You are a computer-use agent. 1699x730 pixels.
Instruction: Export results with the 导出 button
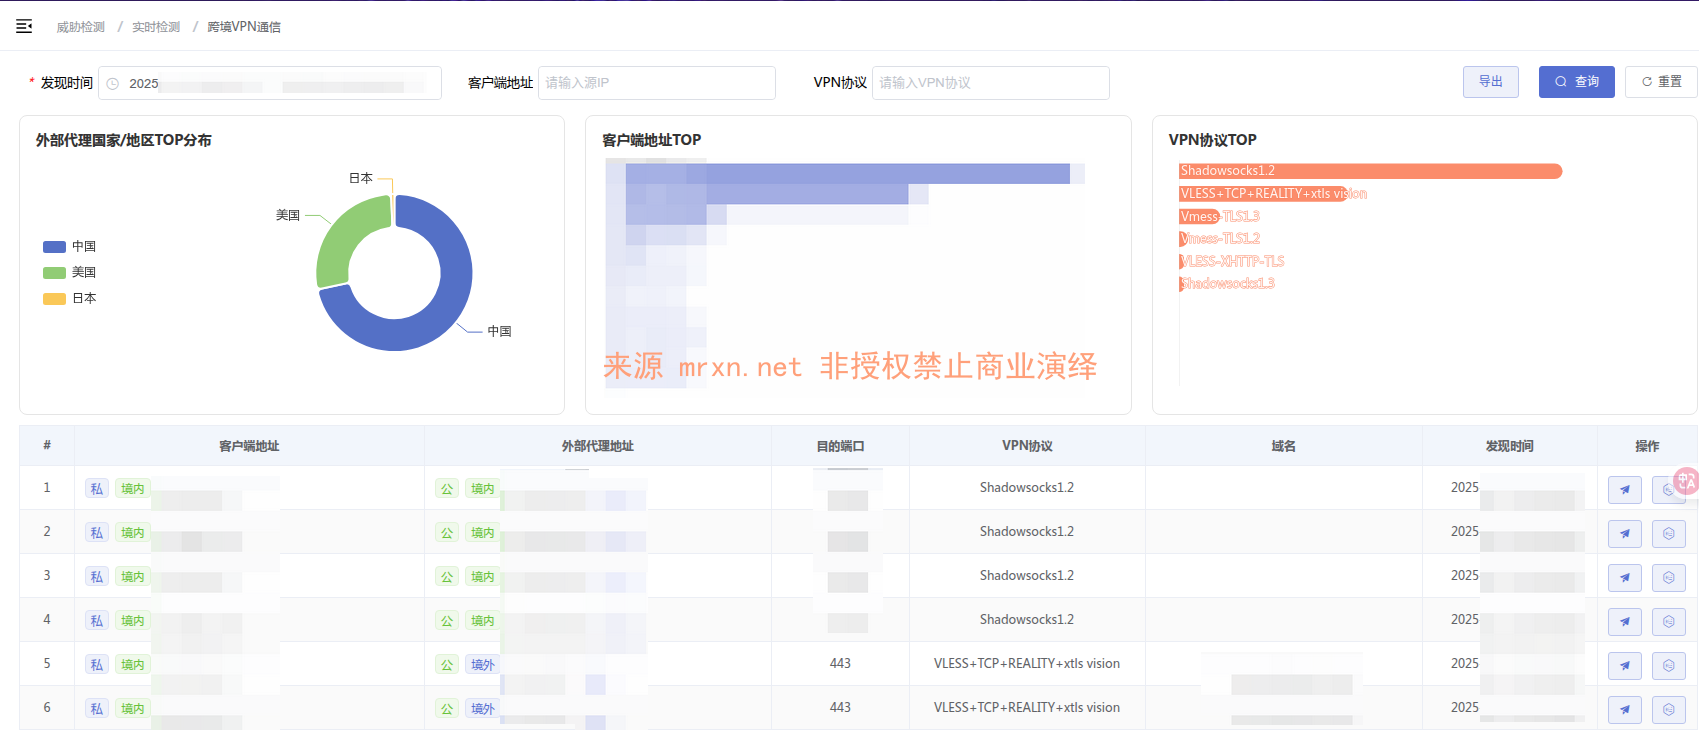click(1491, 82)
